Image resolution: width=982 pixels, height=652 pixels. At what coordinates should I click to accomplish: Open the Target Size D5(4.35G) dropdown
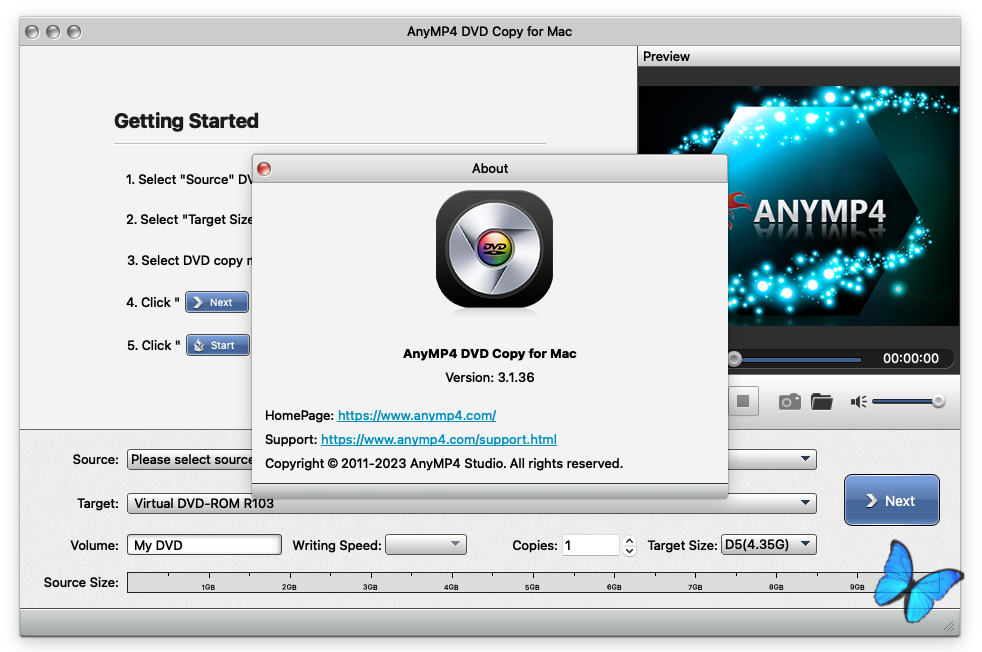pyautogui.click(x=768, y=545)
